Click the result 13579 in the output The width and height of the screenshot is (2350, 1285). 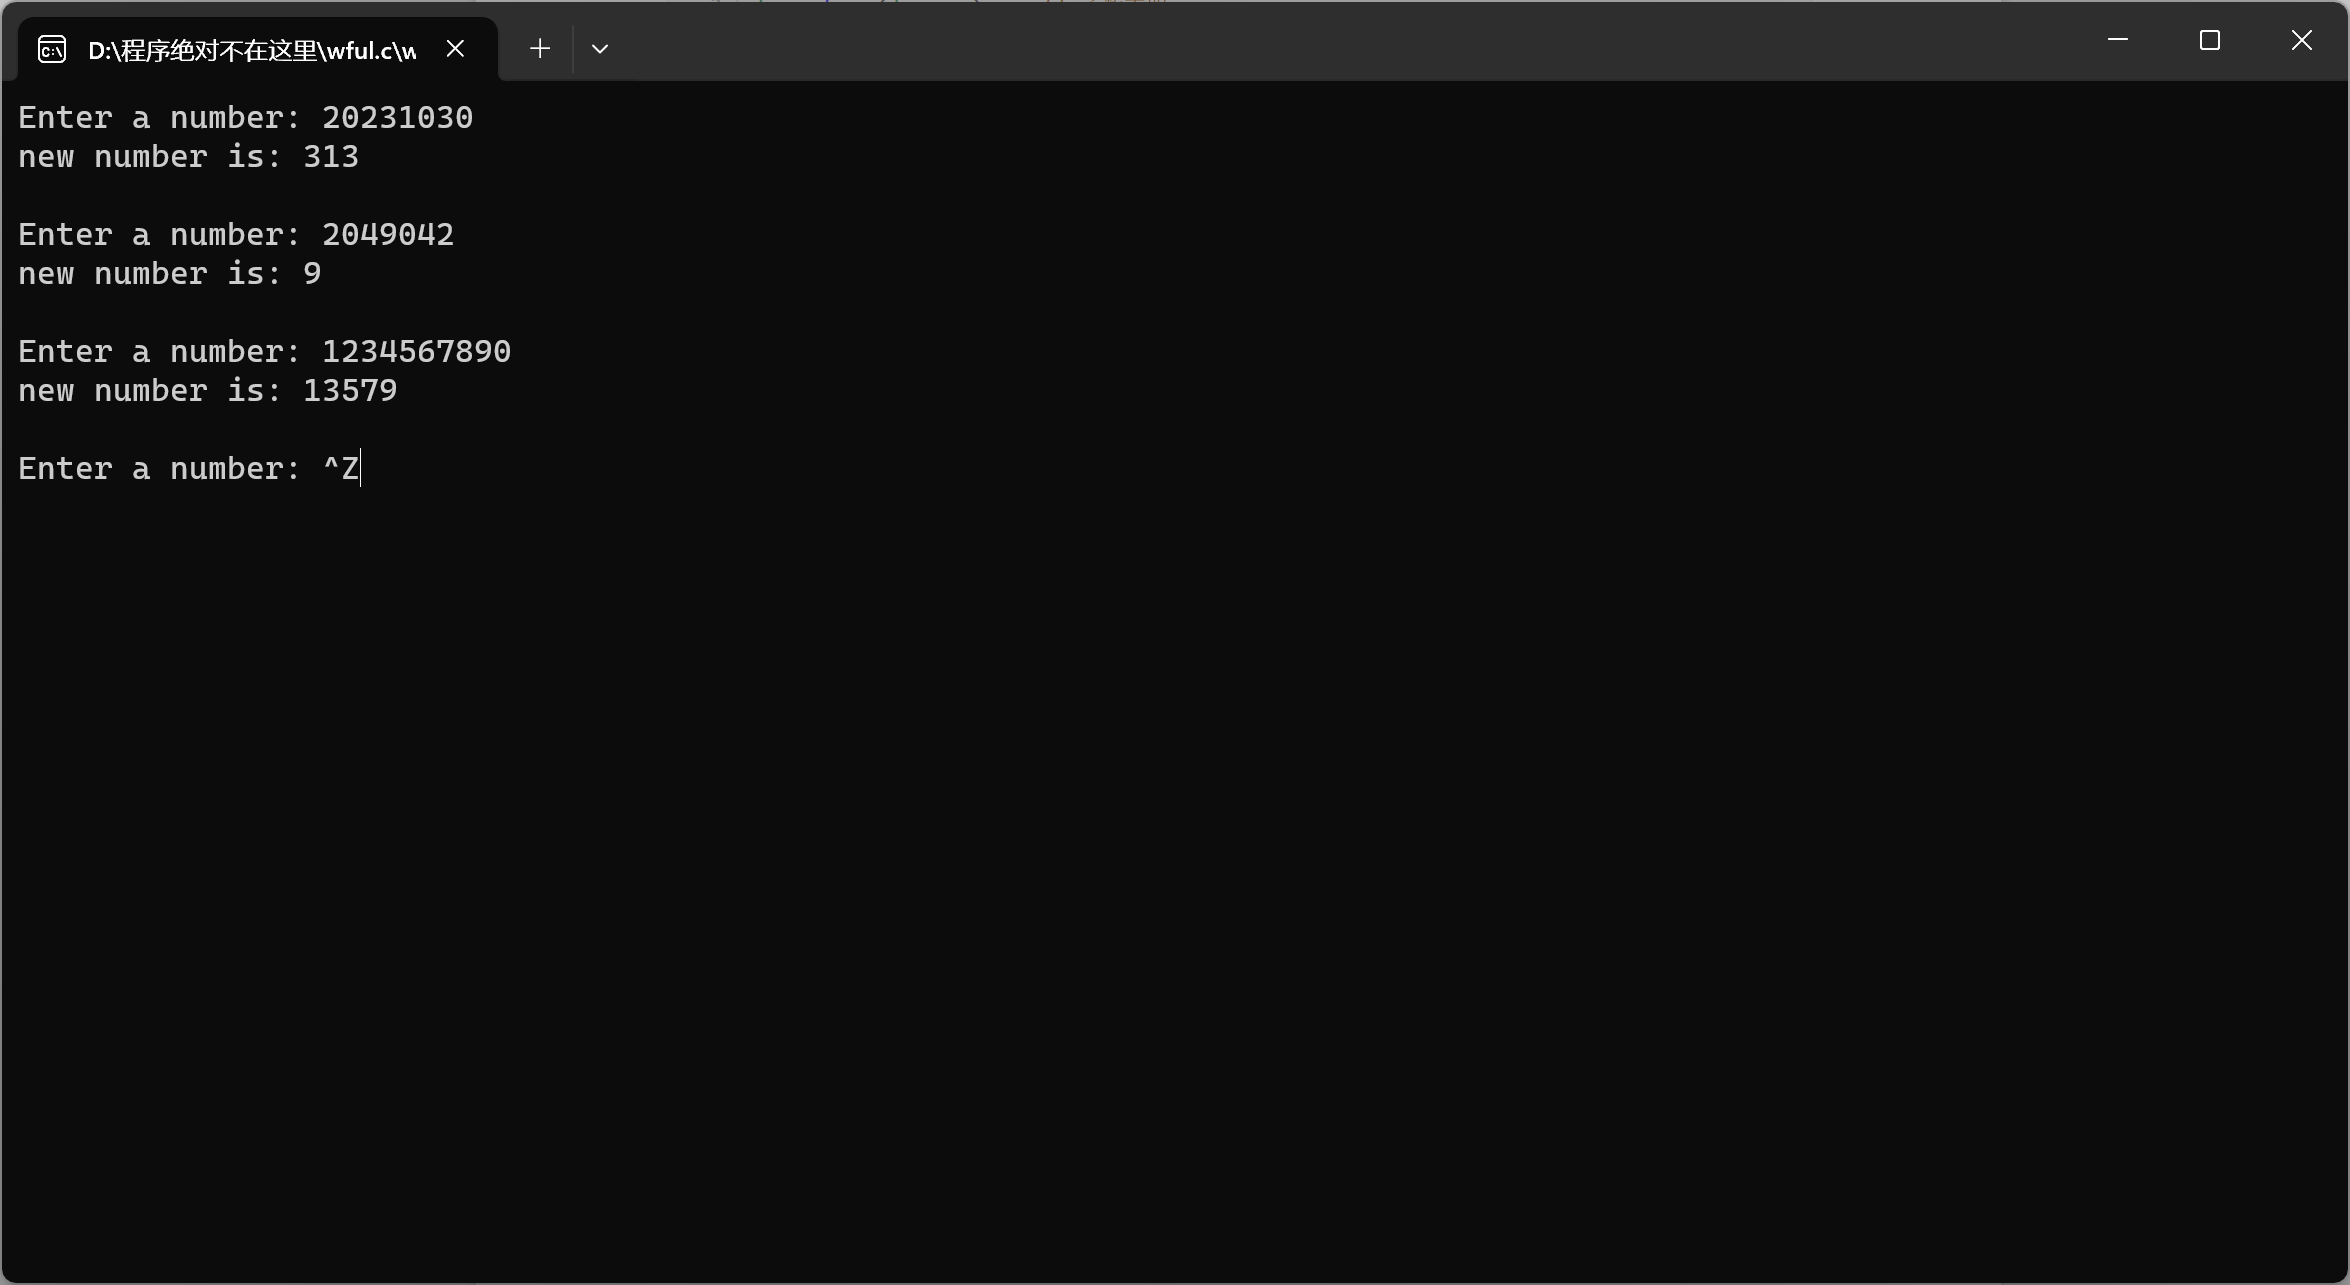(350, 391)
